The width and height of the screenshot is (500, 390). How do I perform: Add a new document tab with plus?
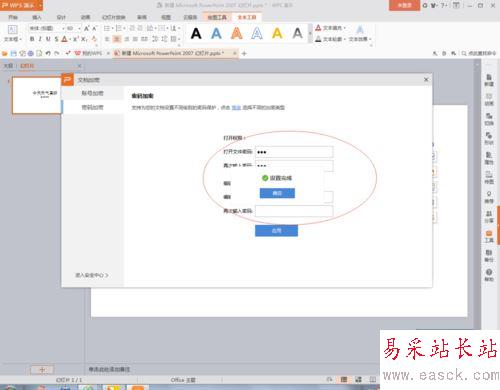click(x=244, y=53)
